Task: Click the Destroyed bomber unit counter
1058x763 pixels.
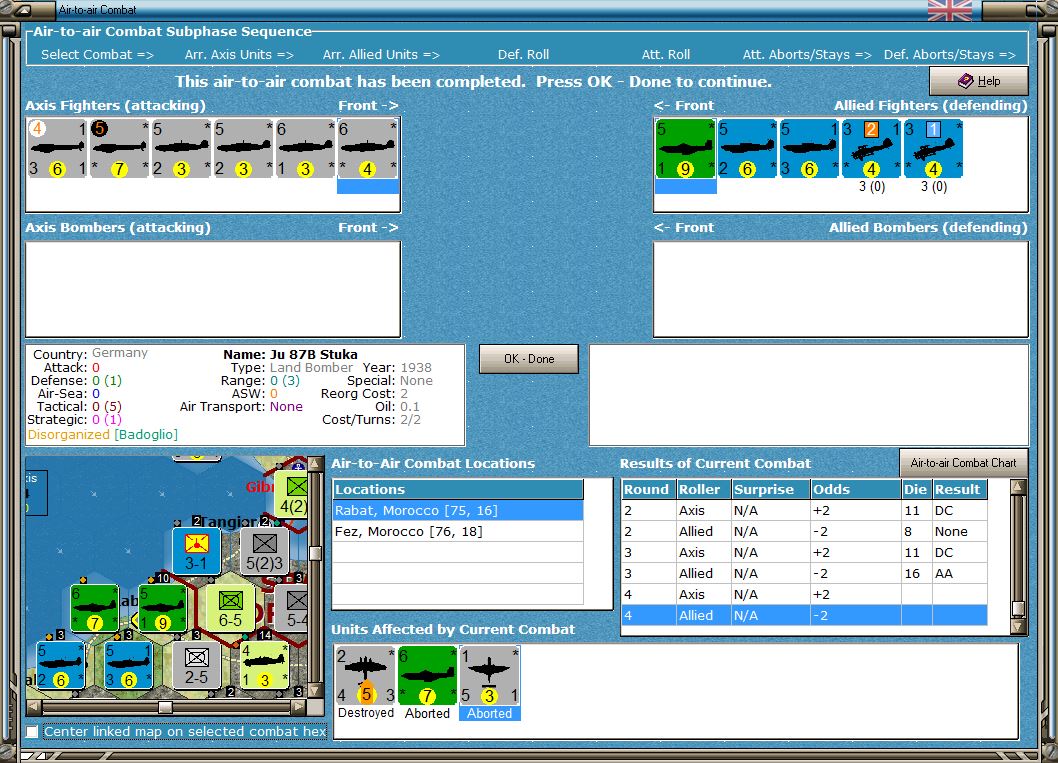Action: click(x=365, y=675)
